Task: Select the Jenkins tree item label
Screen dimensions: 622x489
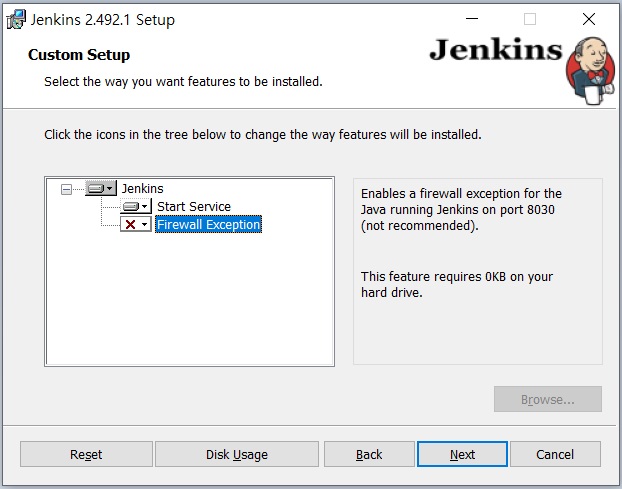Action: pyautogui.click(x=142, y=188)
